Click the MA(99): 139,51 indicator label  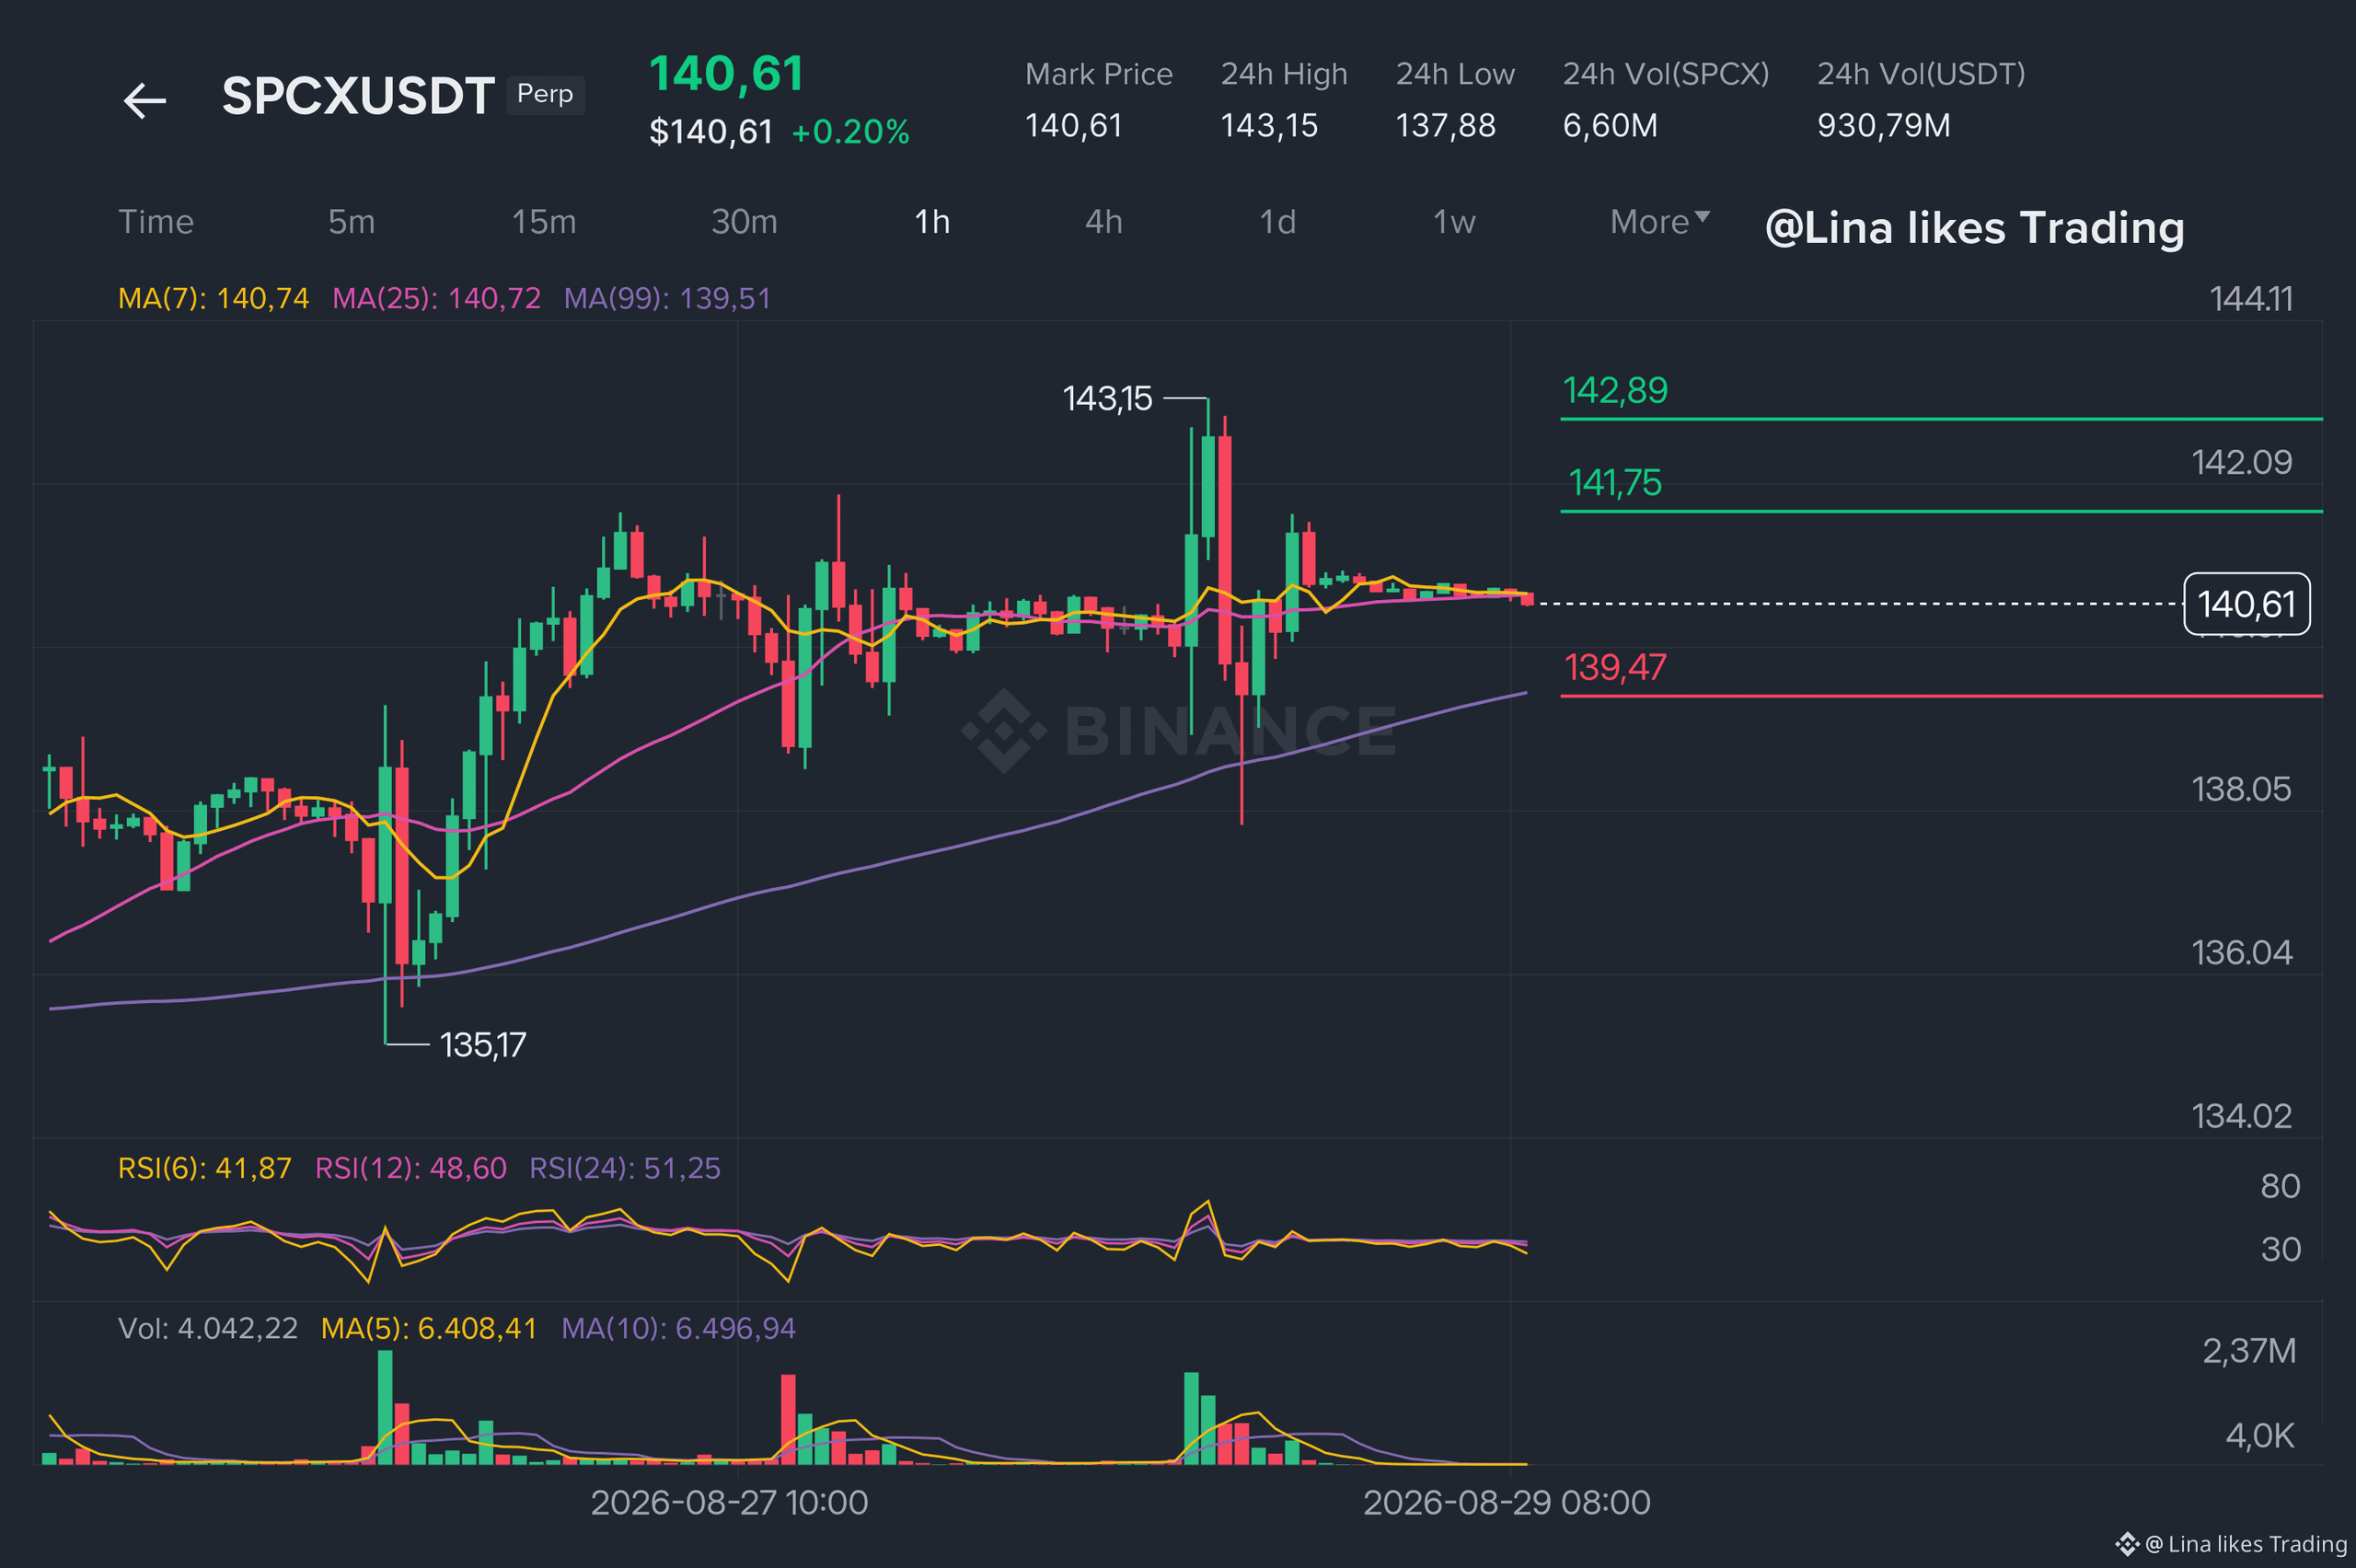point(667,298)
